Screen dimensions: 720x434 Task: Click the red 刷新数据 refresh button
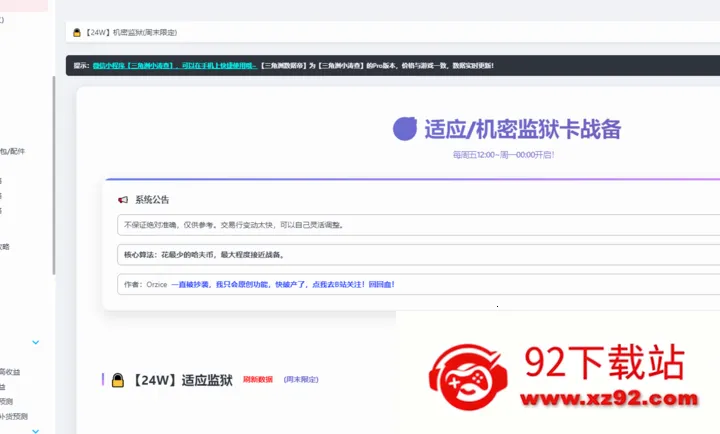pyautogui.click(x=257, y=380)
